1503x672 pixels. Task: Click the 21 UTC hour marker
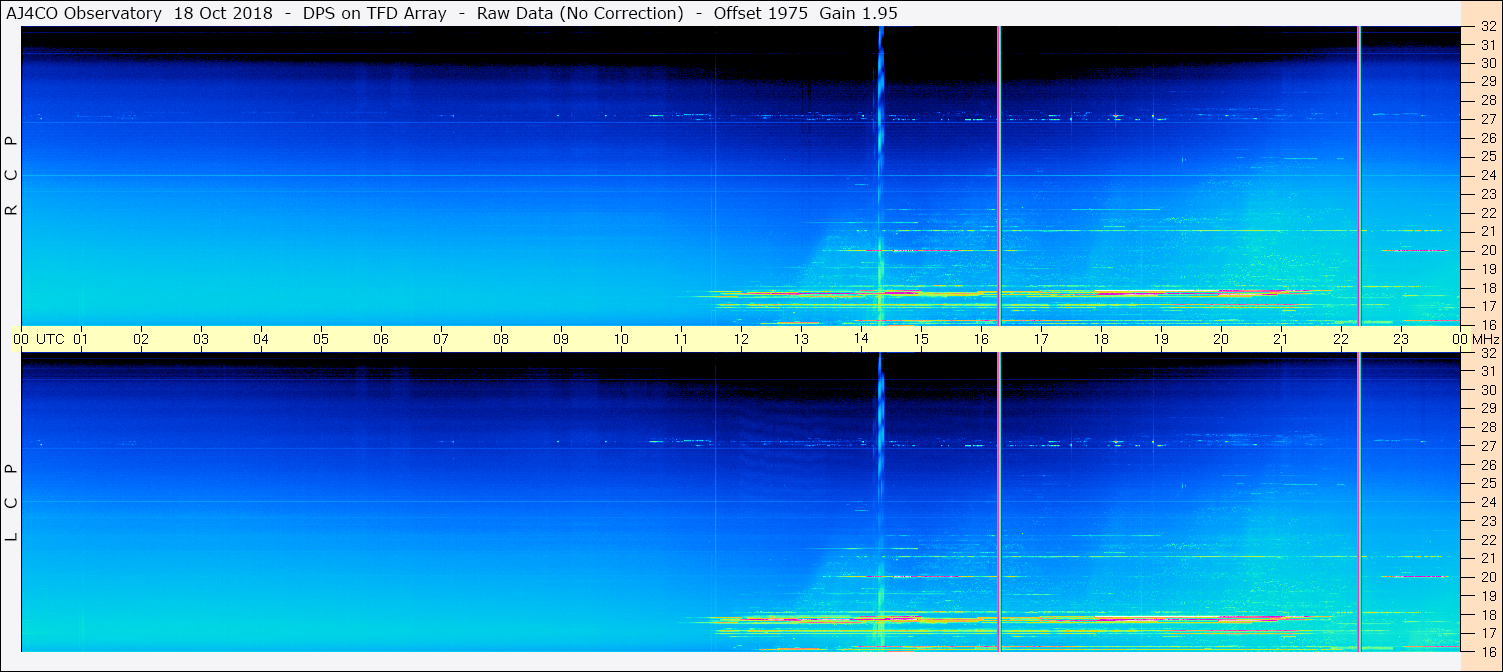coord(1281,339)
